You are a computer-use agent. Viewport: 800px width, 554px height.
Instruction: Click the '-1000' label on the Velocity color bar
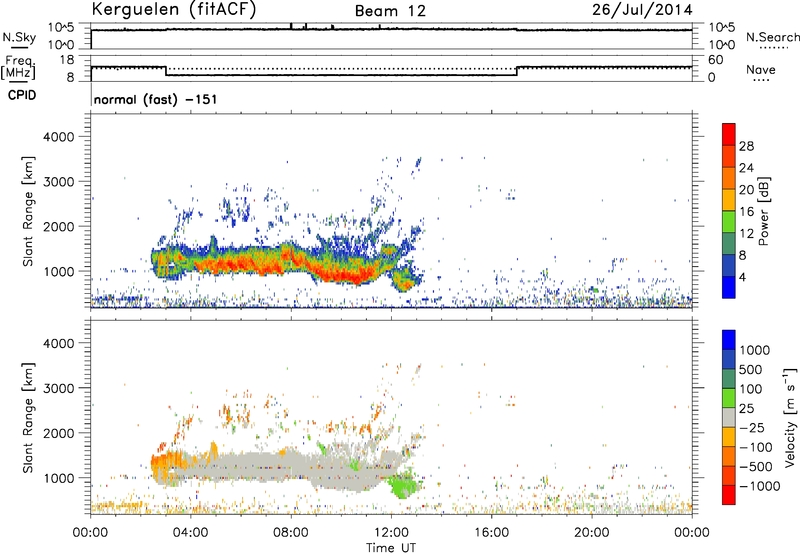point(760,486)
